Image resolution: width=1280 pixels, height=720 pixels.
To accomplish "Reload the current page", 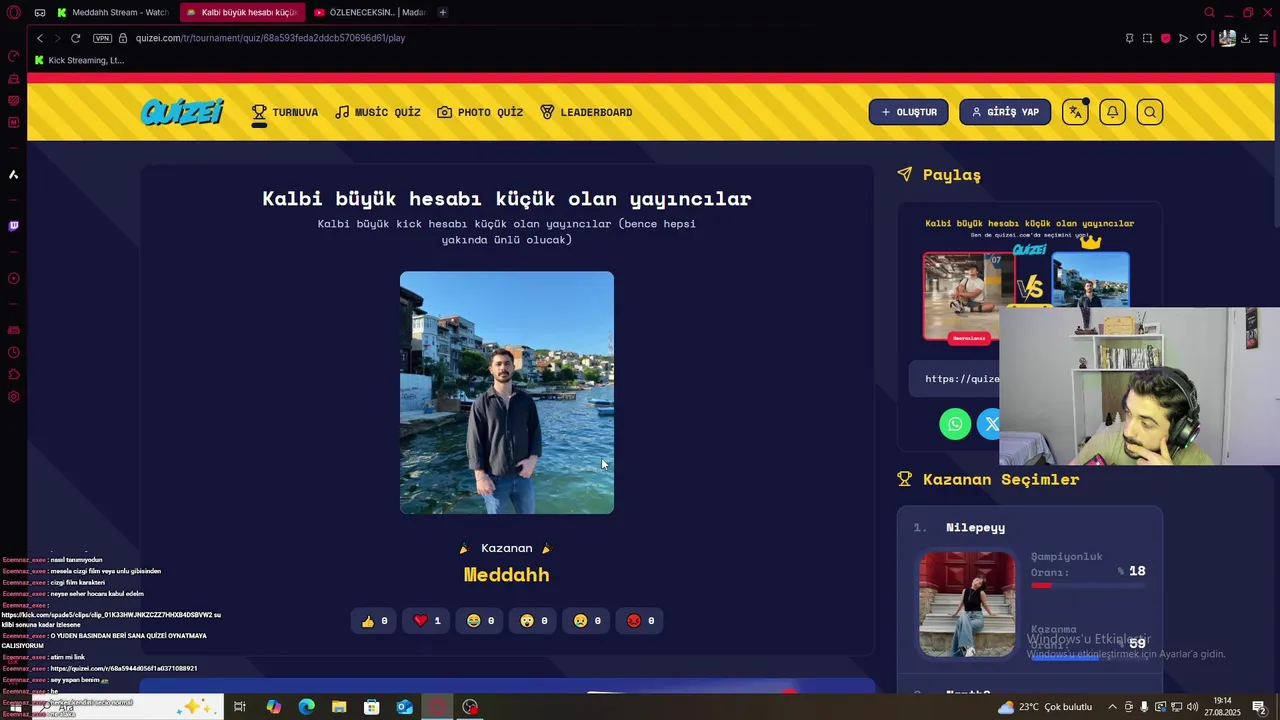I will click(75, 38).
